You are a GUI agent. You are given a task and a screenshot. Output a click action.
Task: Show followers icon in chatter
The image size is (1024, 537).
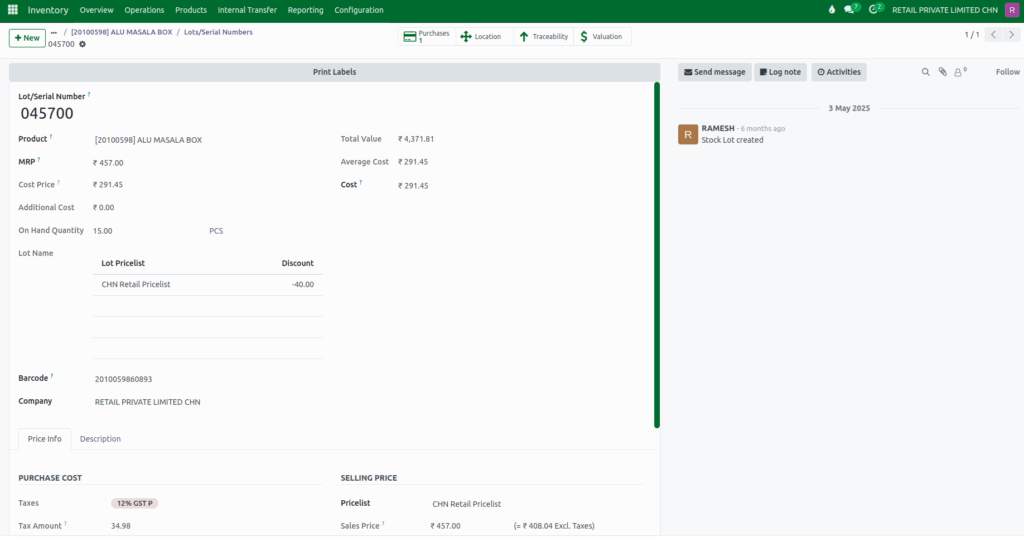coord(960,72)
